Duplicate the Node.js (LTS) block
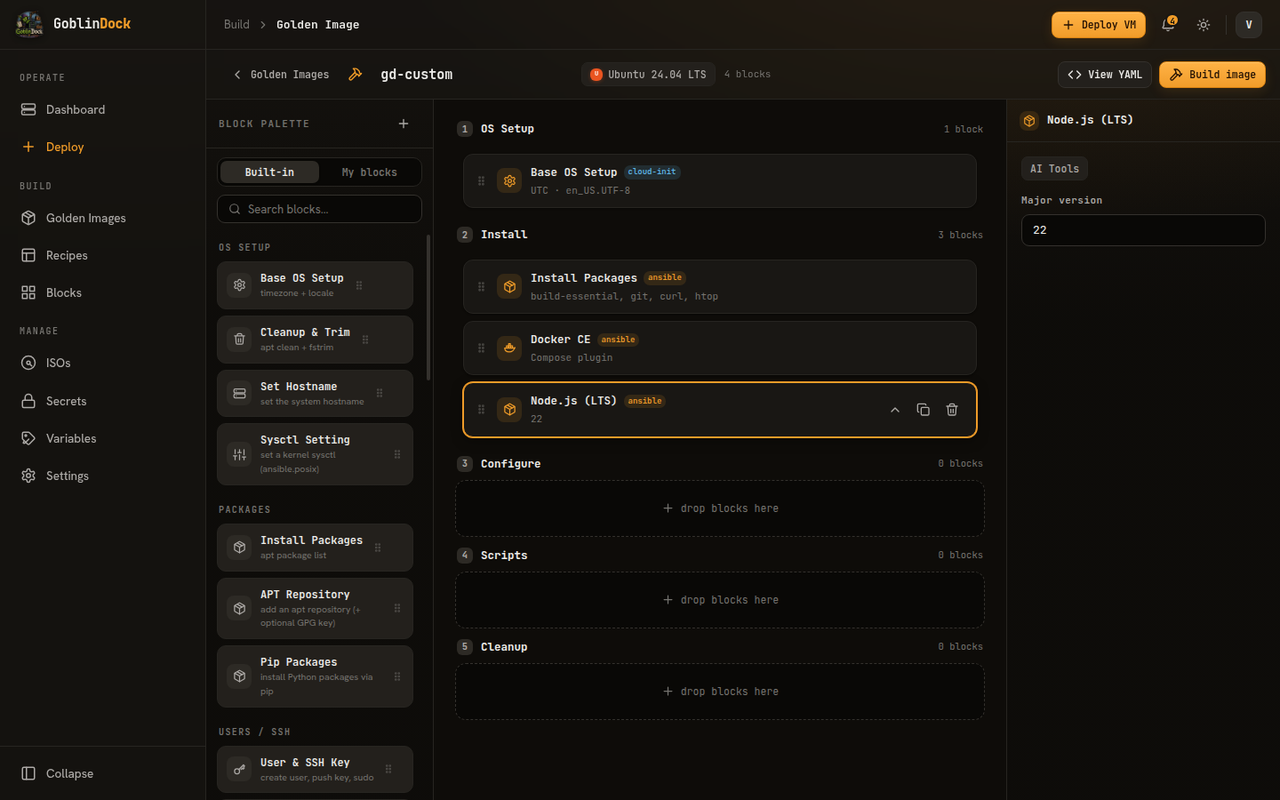The image size is (1280, 800). (x=923, y=410)
